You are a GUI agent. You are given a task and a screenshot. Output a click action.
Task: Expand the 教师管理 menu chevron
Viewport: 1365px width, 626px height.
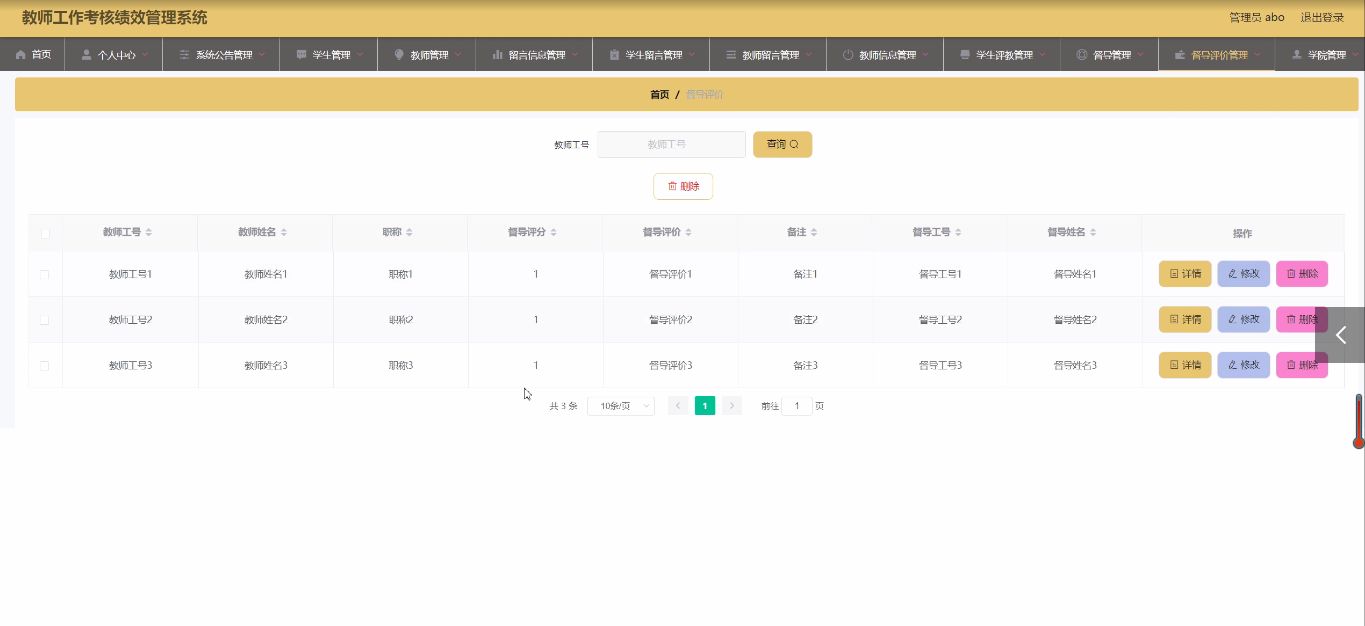458,54
